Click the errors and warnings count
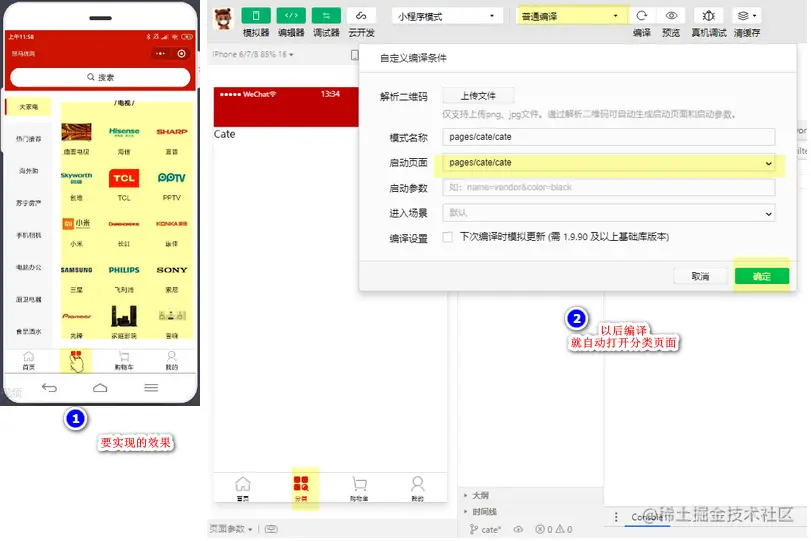This screenshot has height=541, width=811. [x=553, y=530]
